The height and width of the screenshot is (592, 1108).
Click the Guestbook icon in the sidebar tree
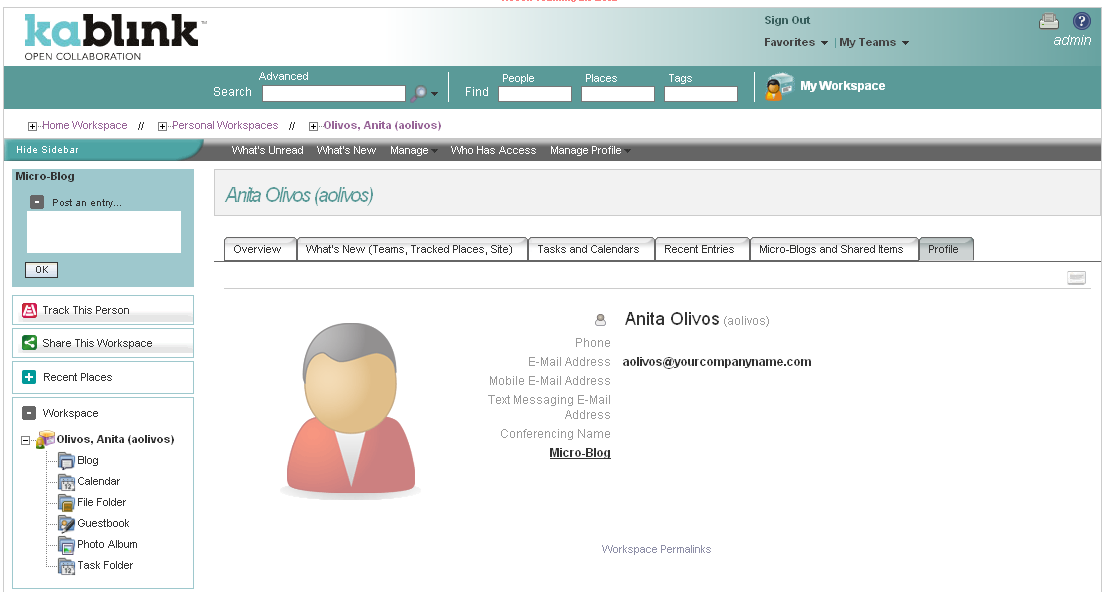(65, 523)
